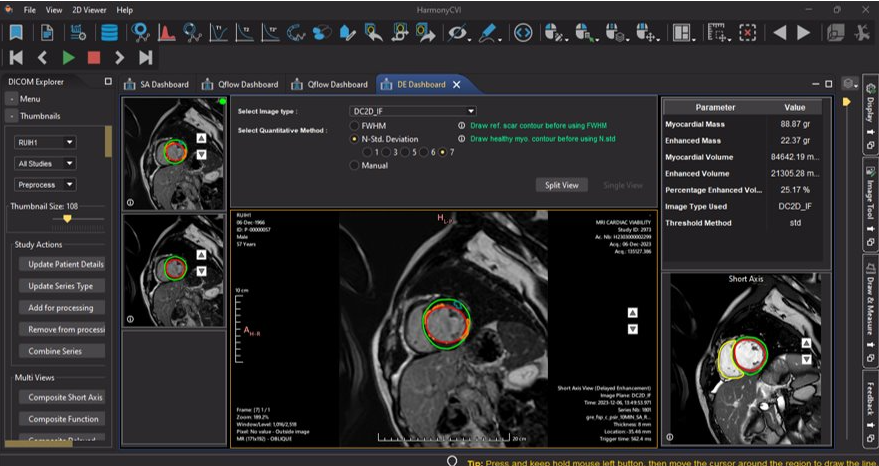Open the 2D Viewer menu
The width and height of the screenshot is (879, 466).
[x=87, y=9]
